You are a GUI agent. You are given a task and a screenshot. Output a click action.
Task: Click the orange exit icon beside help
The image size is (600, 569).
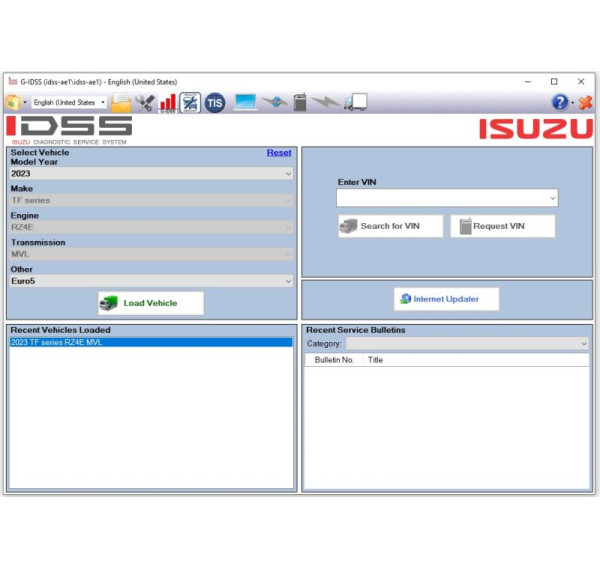click(x=584, y=102)
